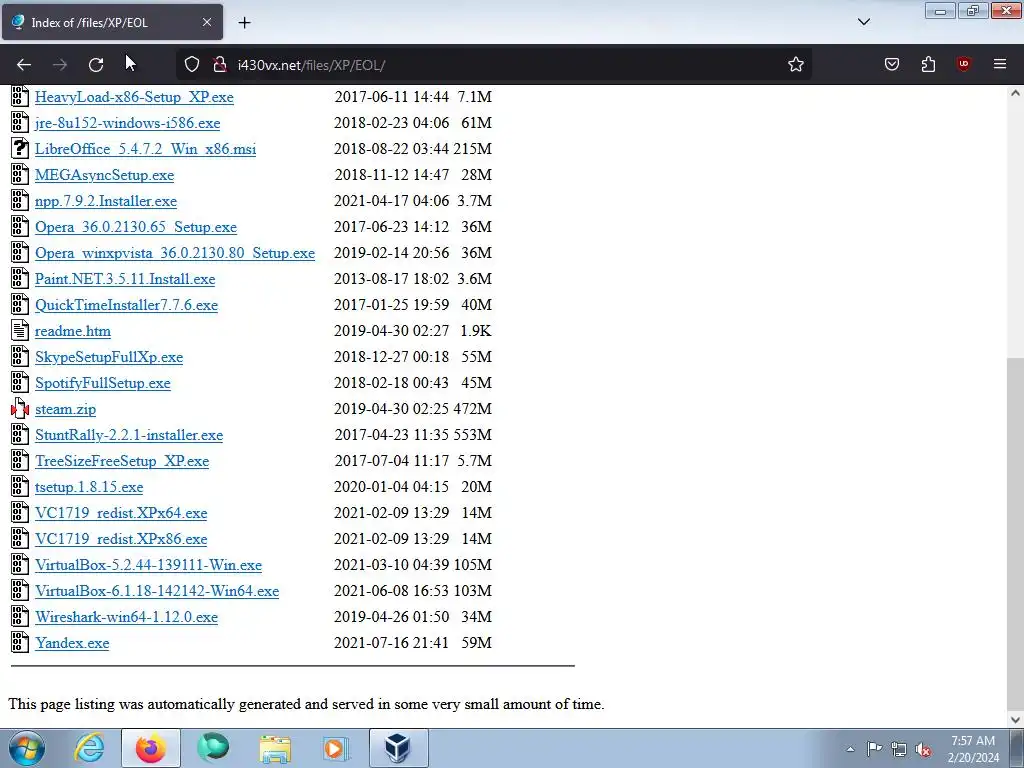Click the vertical scrollbar thumb
1024x768 pixels.
1015,532
